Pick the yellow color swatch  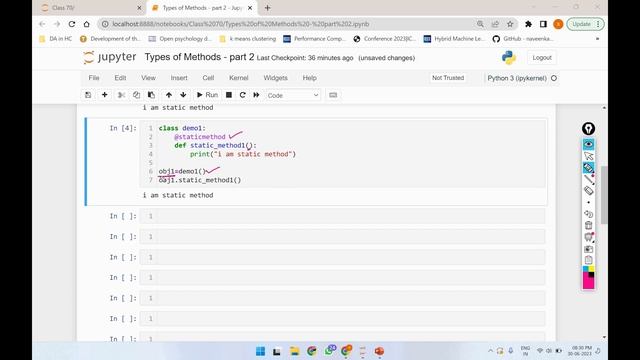tap(591, 269)
